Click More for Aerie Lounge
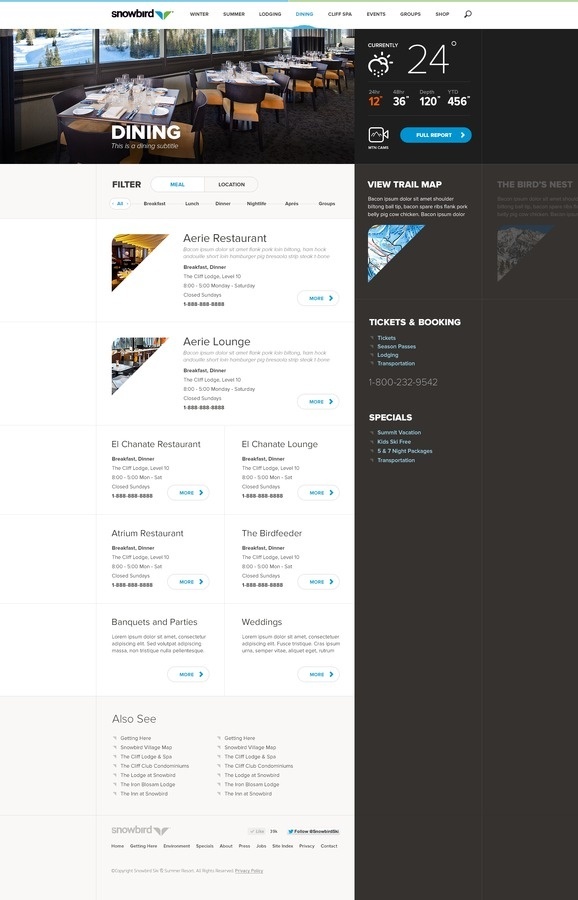 click(318, 402)
